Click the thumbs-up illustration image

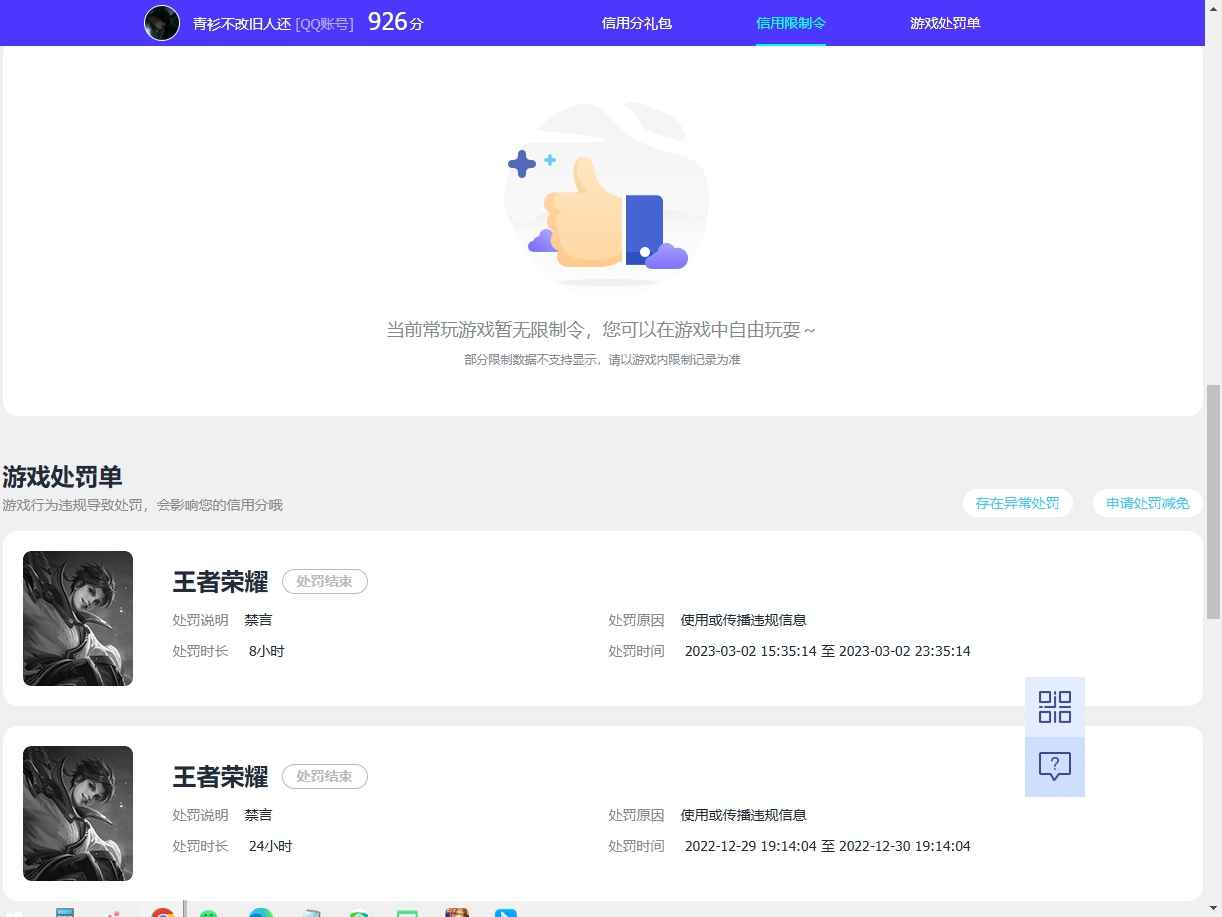(607, 195)
